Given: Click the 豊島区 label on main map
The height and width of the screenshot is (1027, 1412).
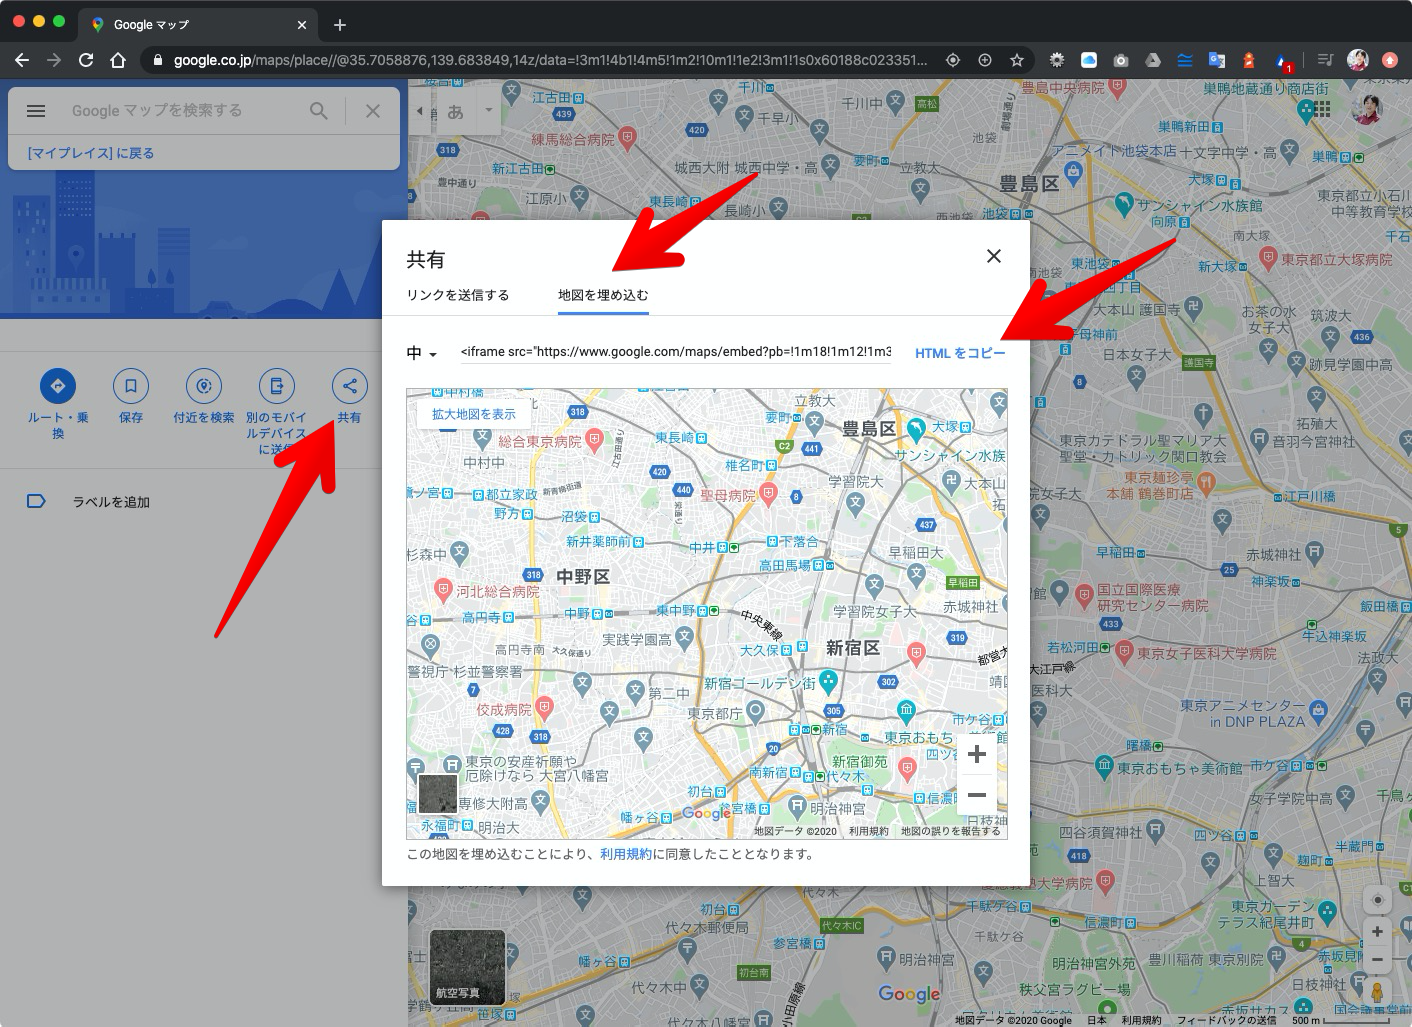Looking at the screenshot, I should point(1029,184).
